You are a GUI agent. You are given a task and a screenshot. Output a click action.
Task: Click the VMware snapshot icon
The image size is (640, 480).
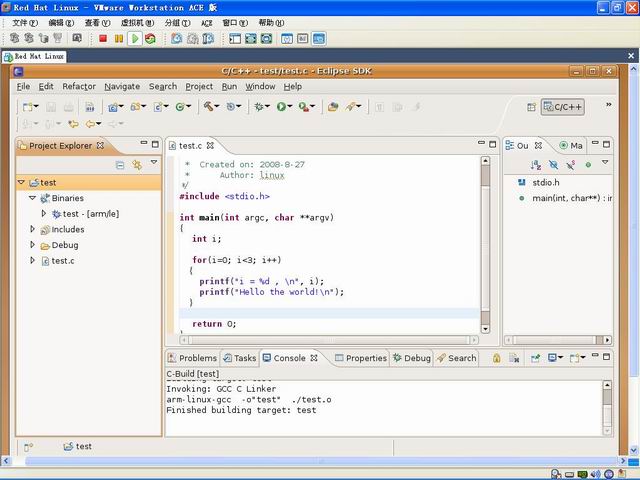[x=177, y=39]
